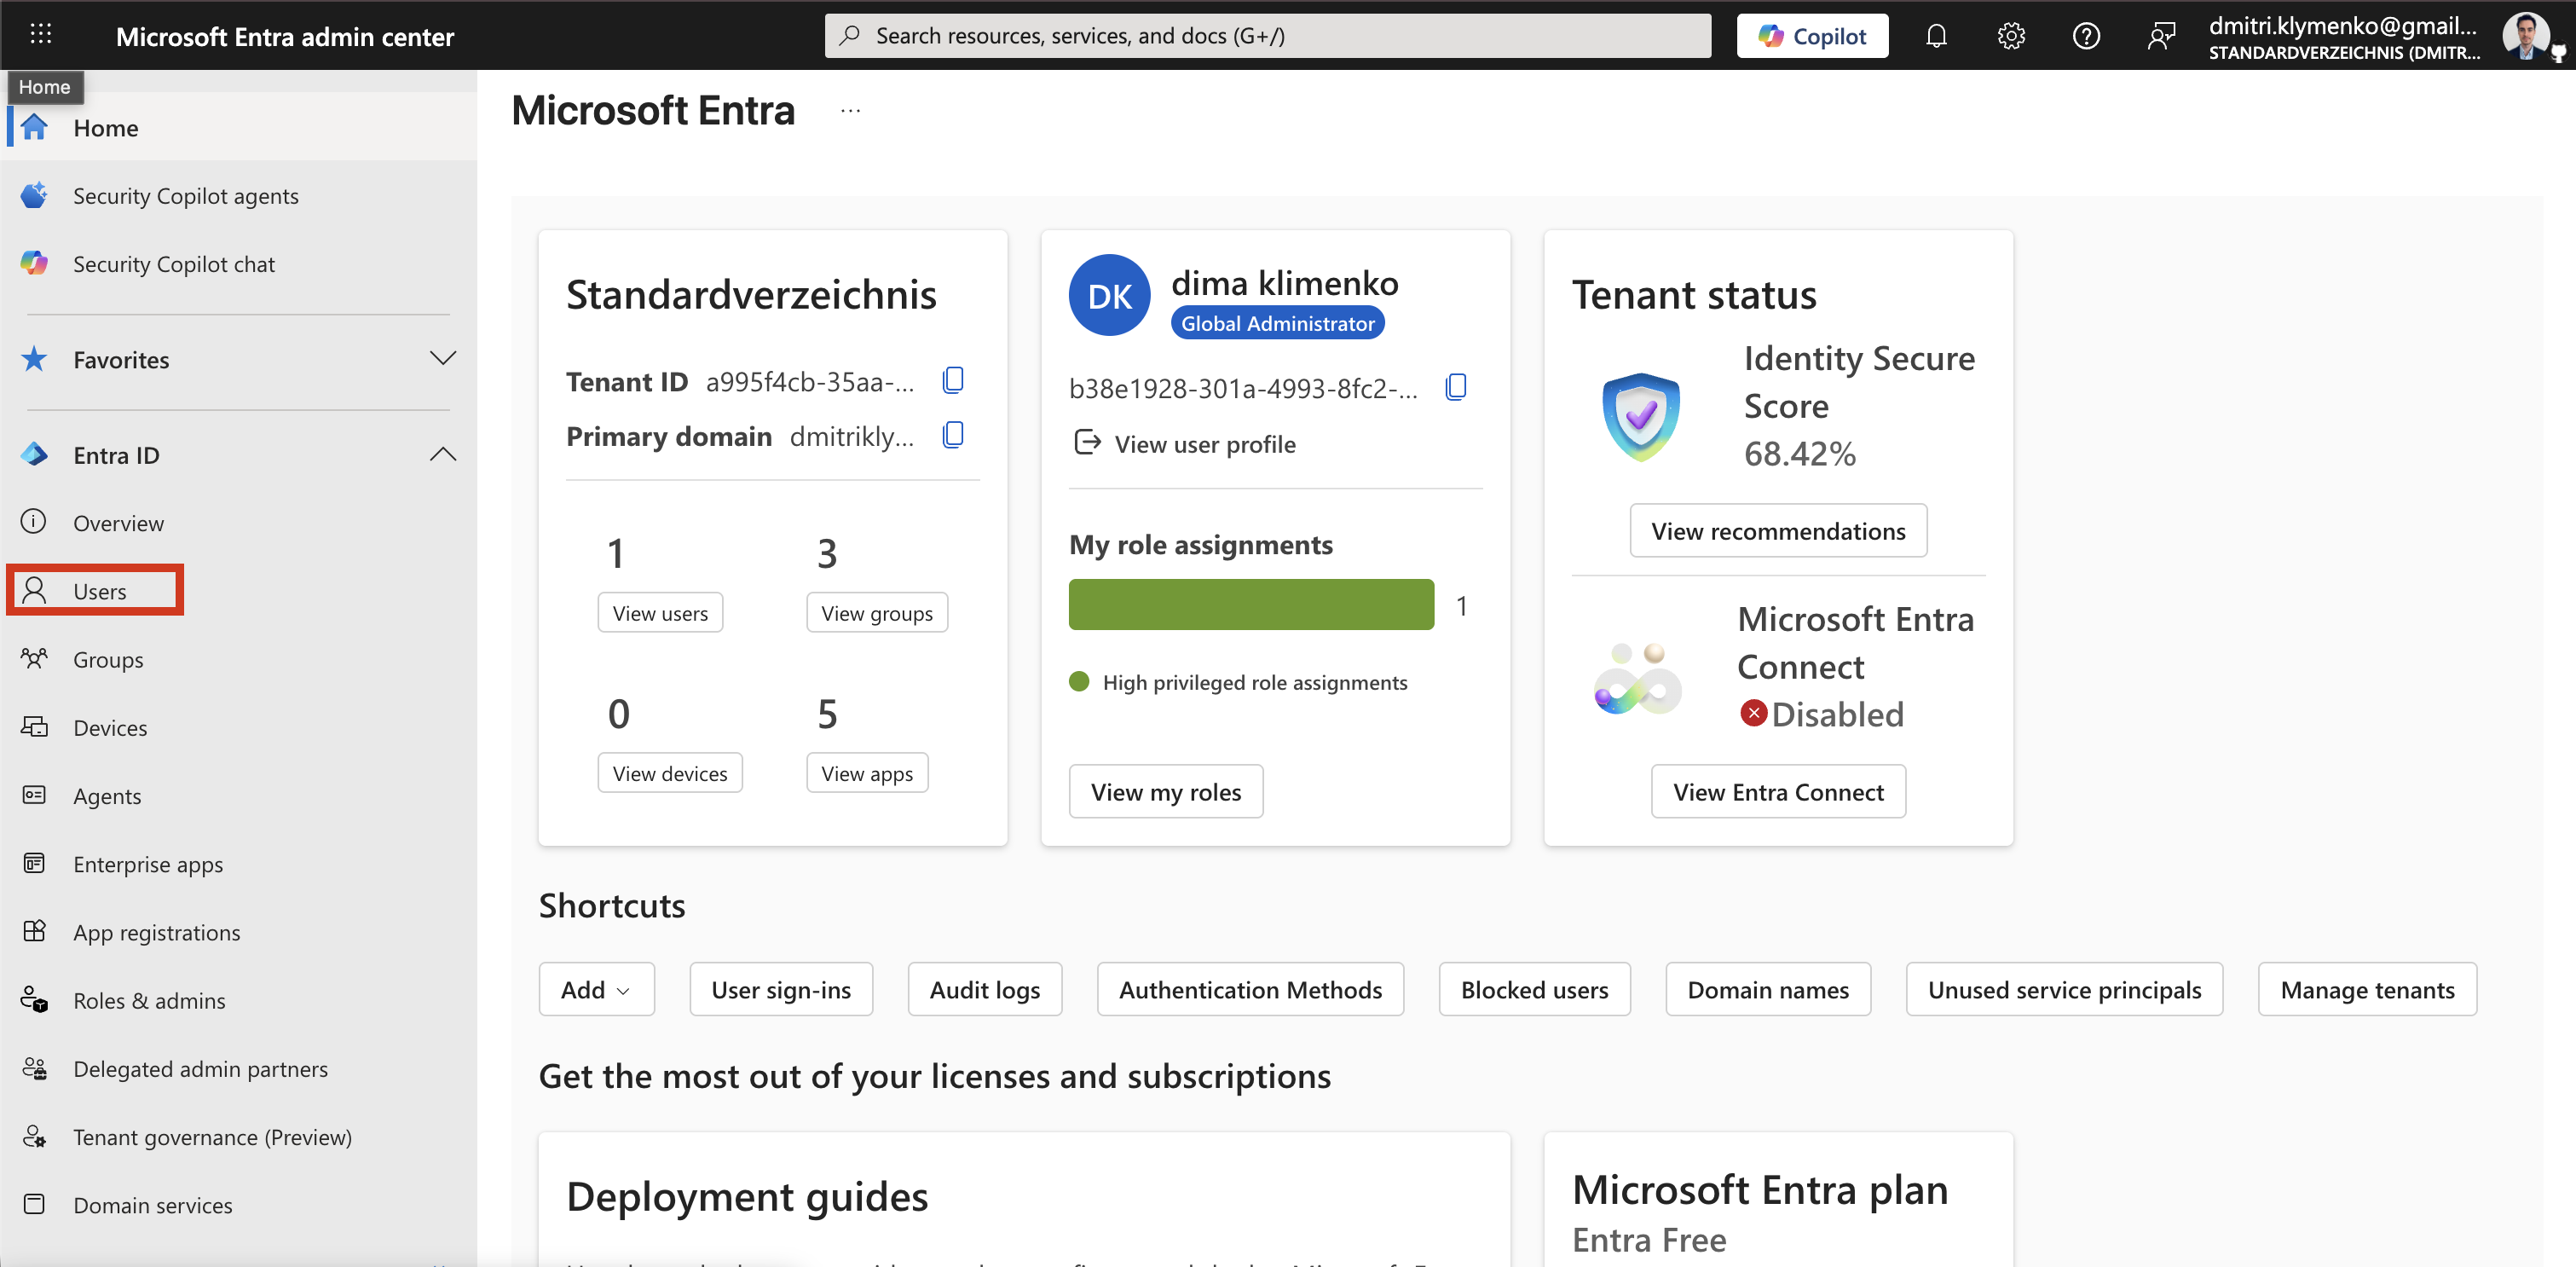Click View recommendations button

[x=1778, y=531]
